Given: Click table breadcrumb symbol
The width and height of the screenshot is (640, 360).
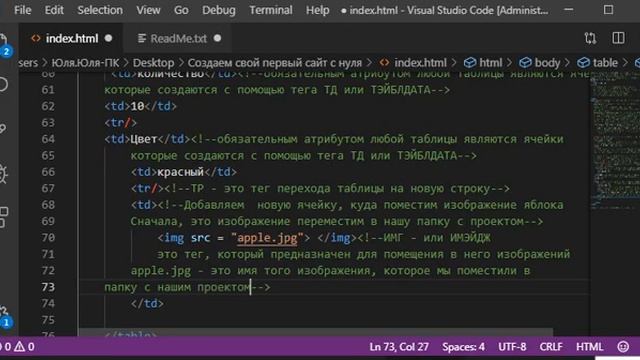Looking at the screenshot, I should (x=598, y=63).
